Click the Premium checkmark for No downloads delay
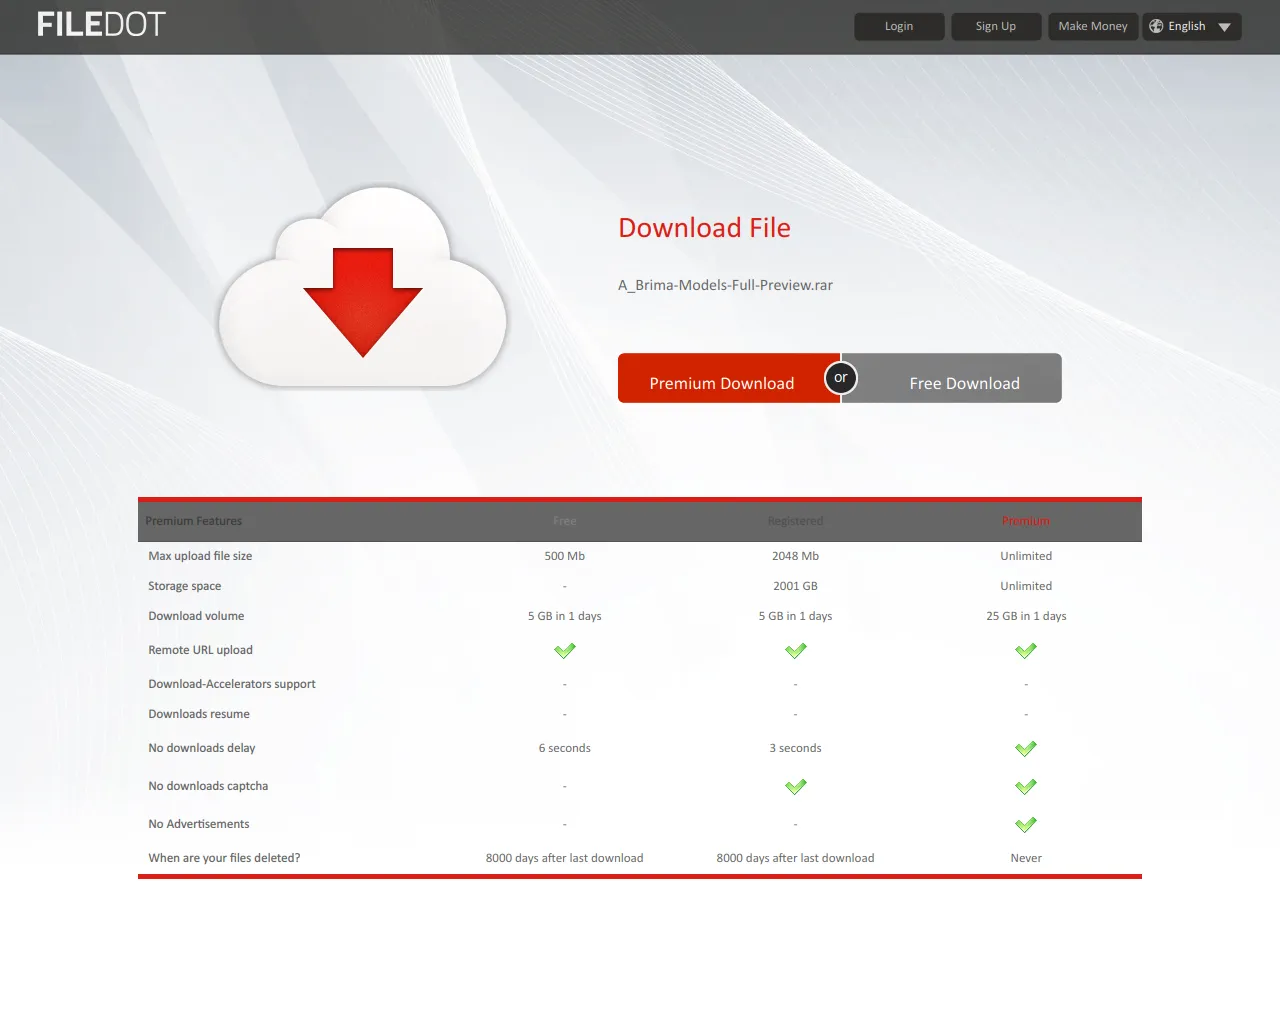 (1025, 748)
